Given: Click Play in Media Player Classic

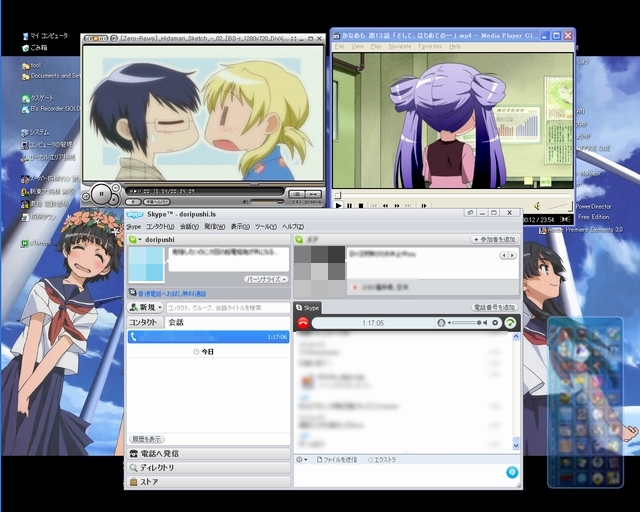Looking at the screenshot, I should pos(338,206).
